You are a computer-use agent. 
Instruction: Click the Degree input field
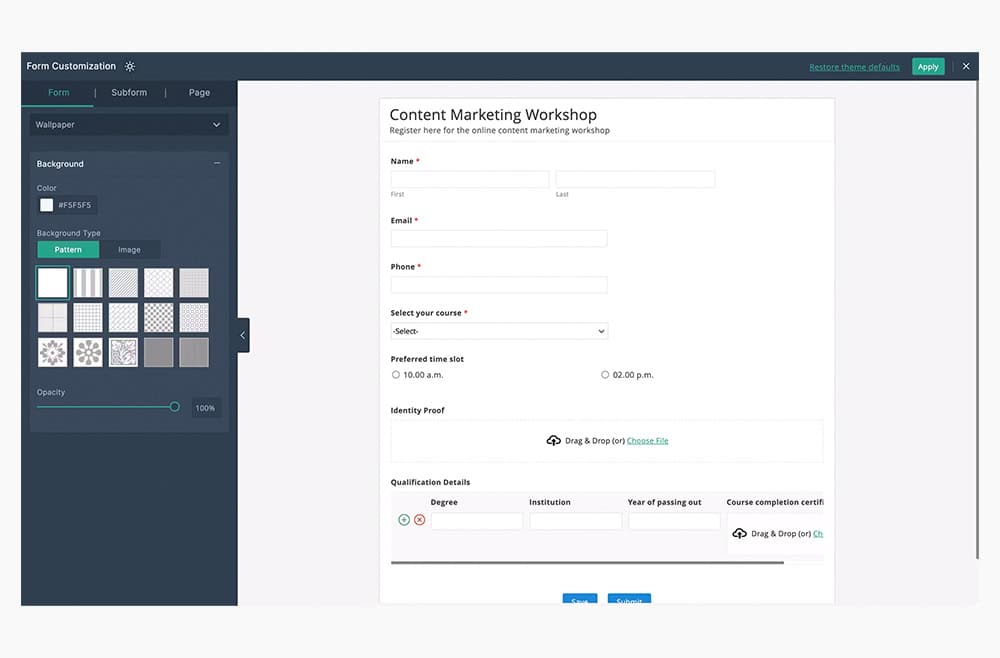[477, 521]
